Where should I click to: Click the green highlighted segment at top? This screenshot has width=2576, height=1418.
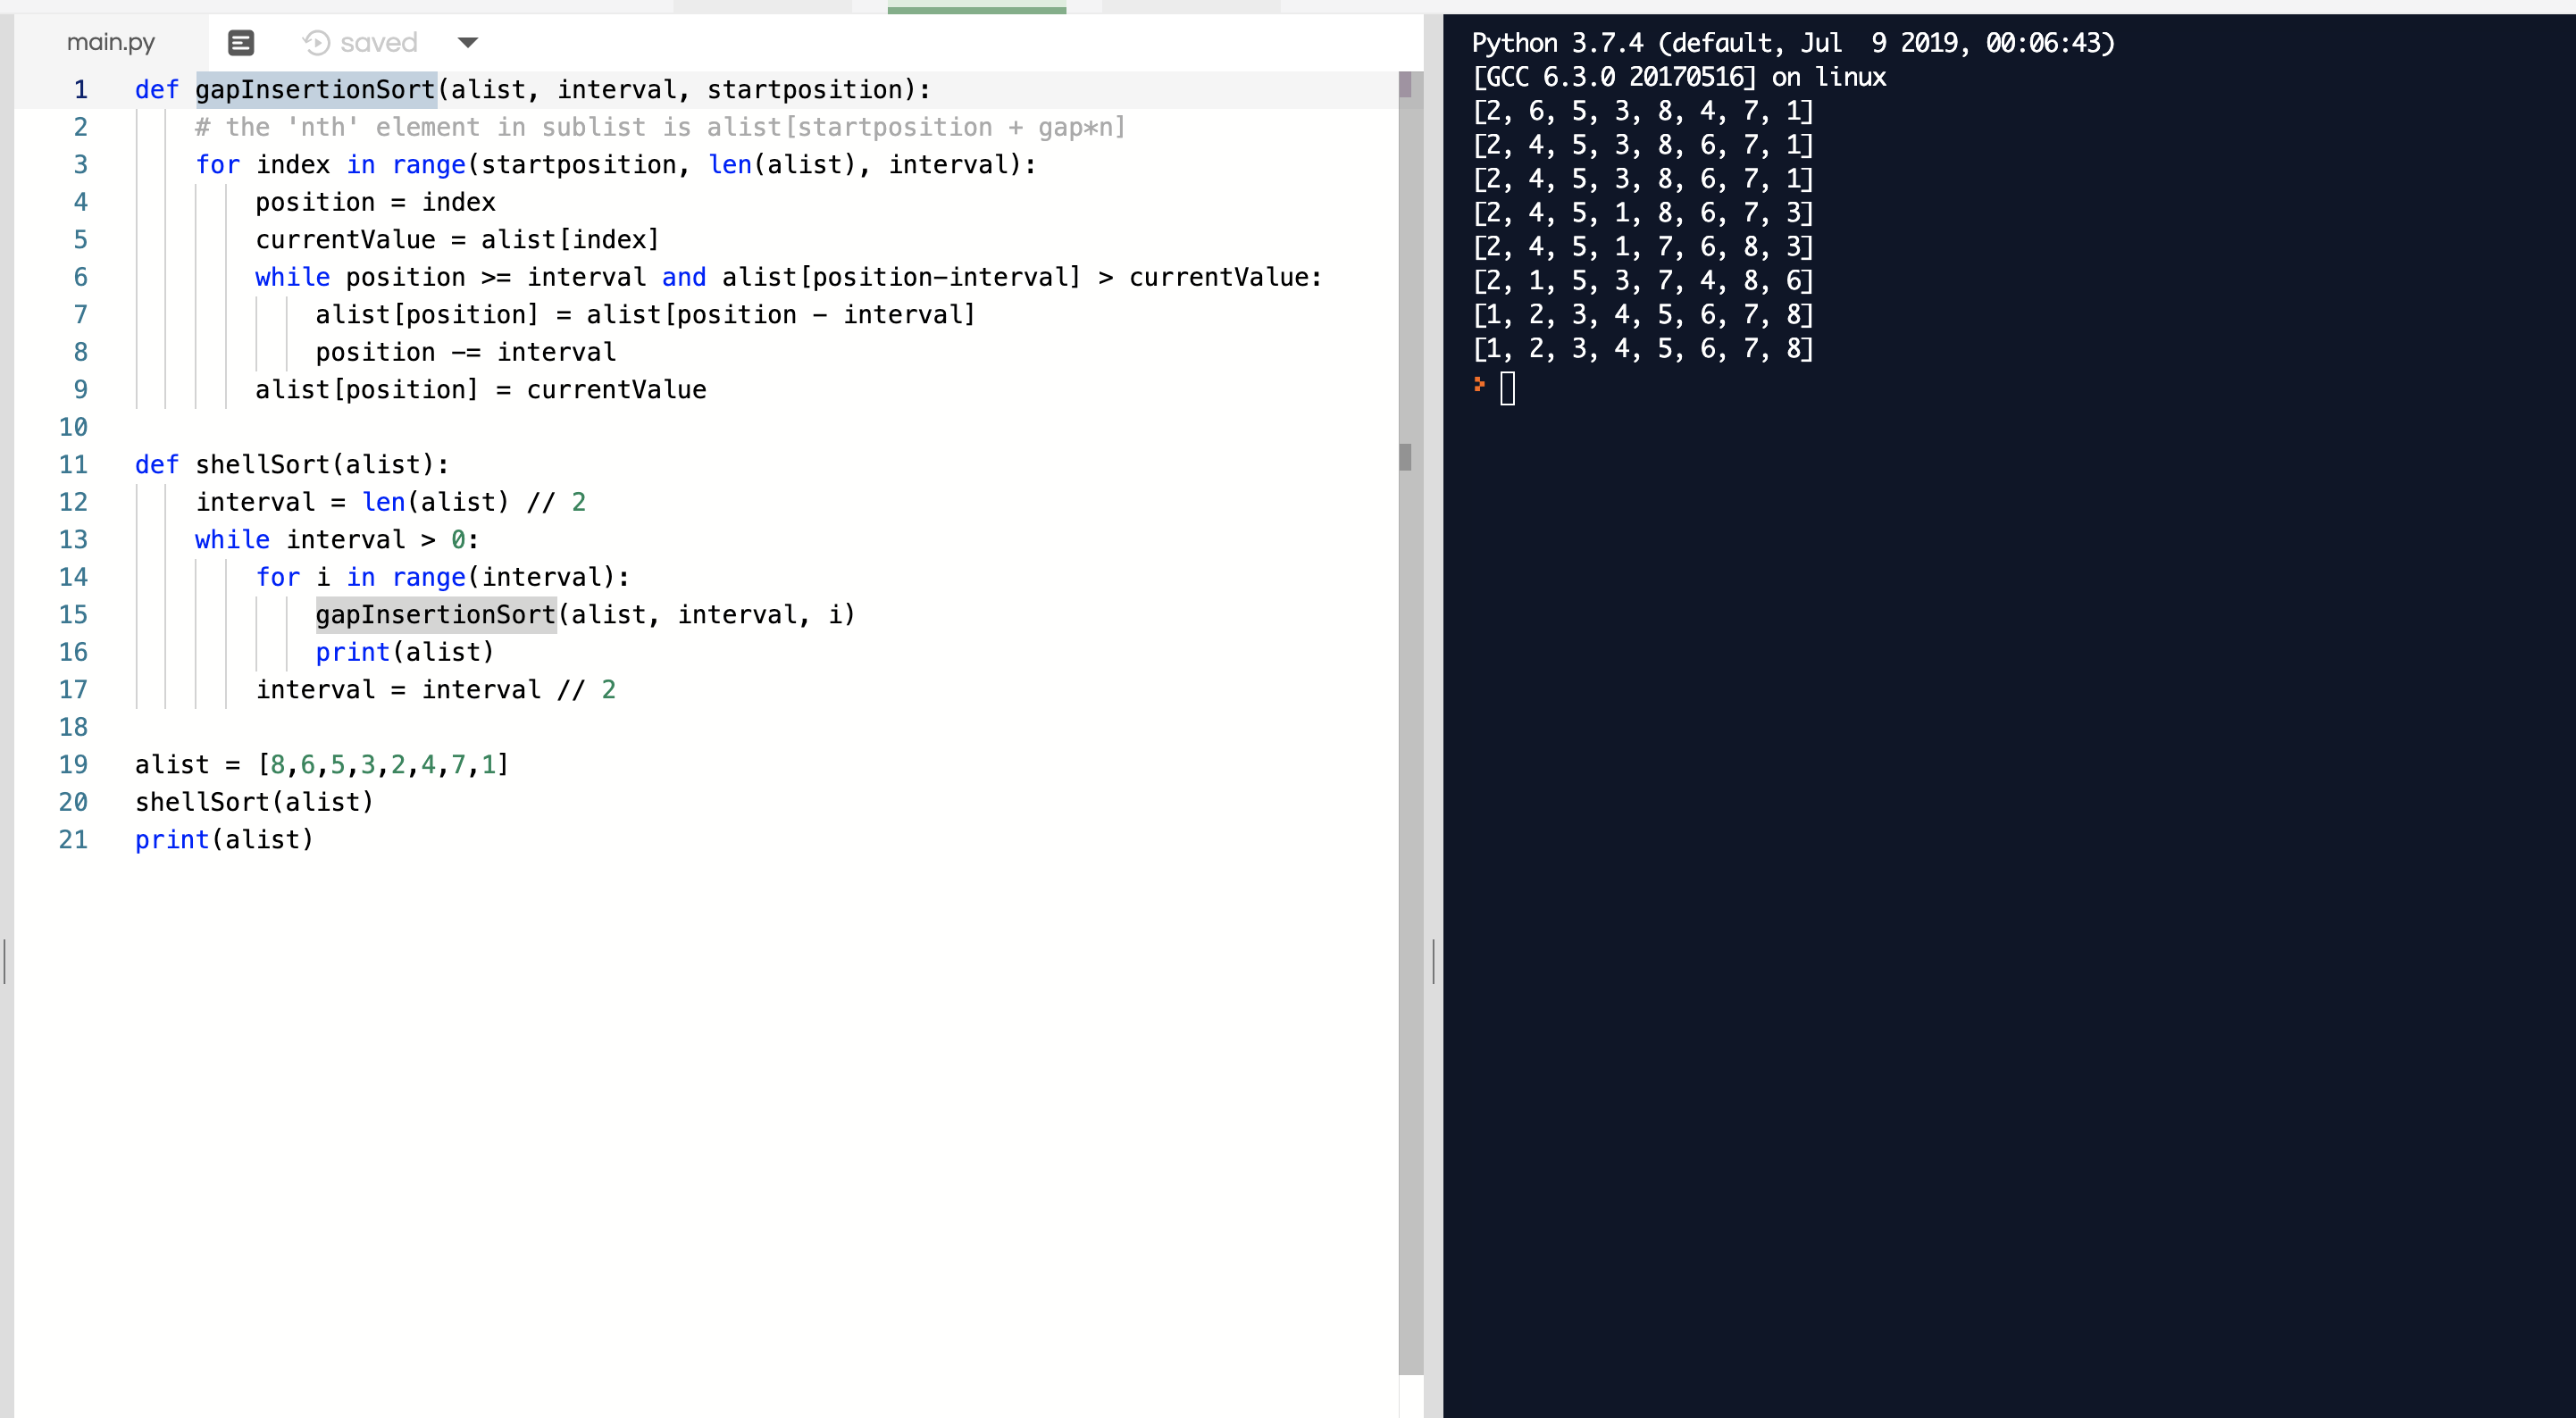pos(976,10)
